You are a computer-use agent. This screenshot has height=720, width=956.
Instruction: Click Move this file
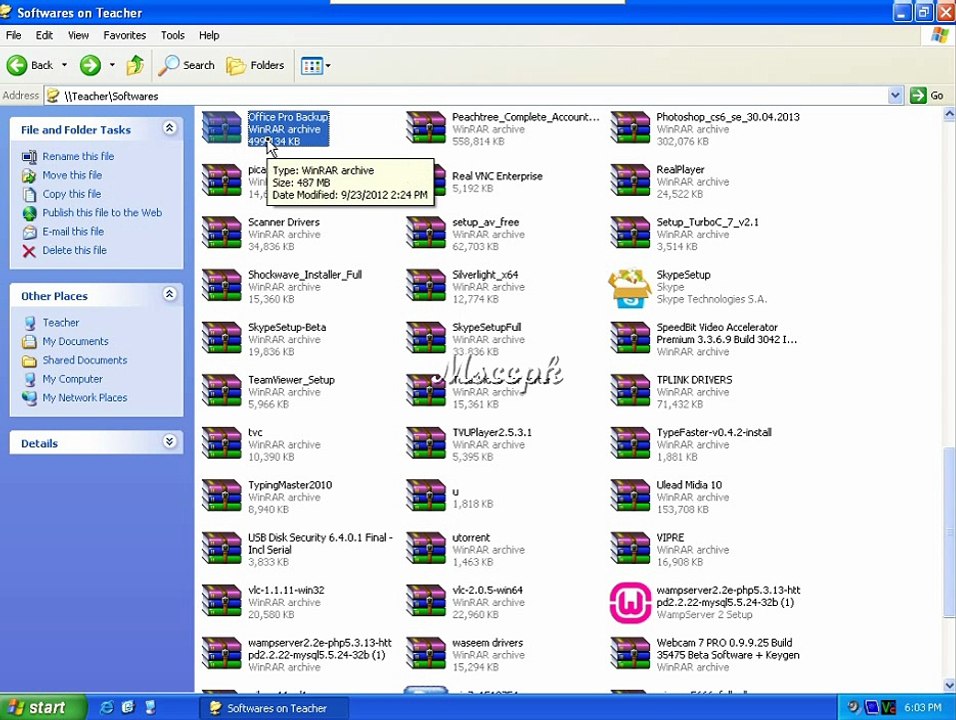tap(72, 176)
